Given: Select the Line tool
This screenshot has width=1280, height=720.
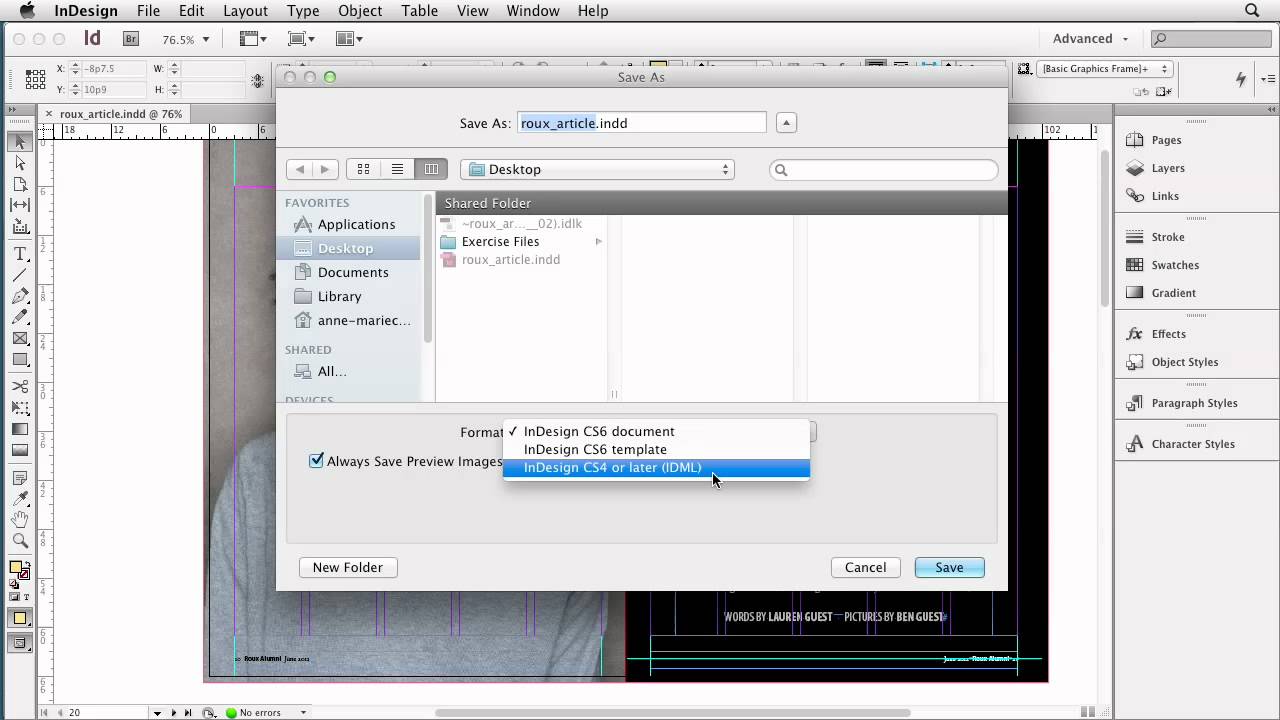Looking at the screenshot, I should point(20,275).
